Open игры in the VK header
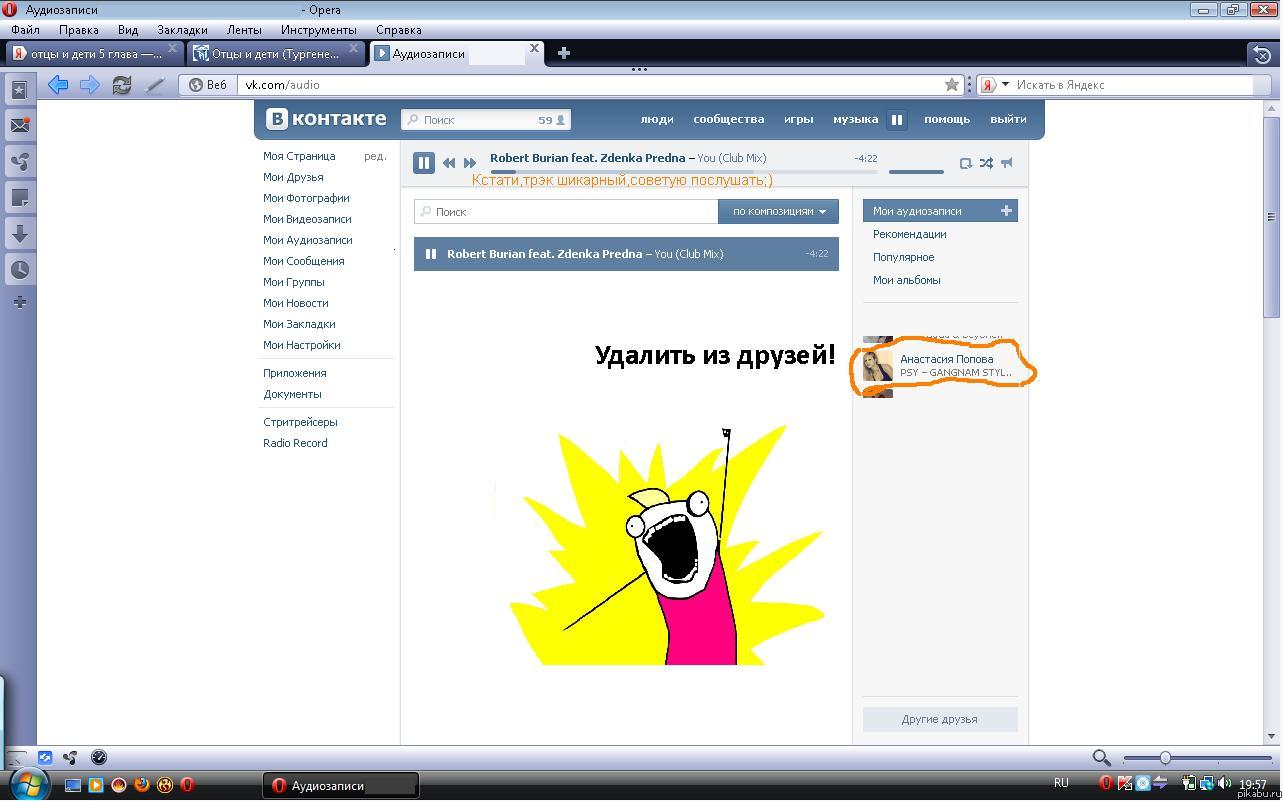Image resolution: width=1283 pixels, height=801 pixels. (x=798, y=119)
